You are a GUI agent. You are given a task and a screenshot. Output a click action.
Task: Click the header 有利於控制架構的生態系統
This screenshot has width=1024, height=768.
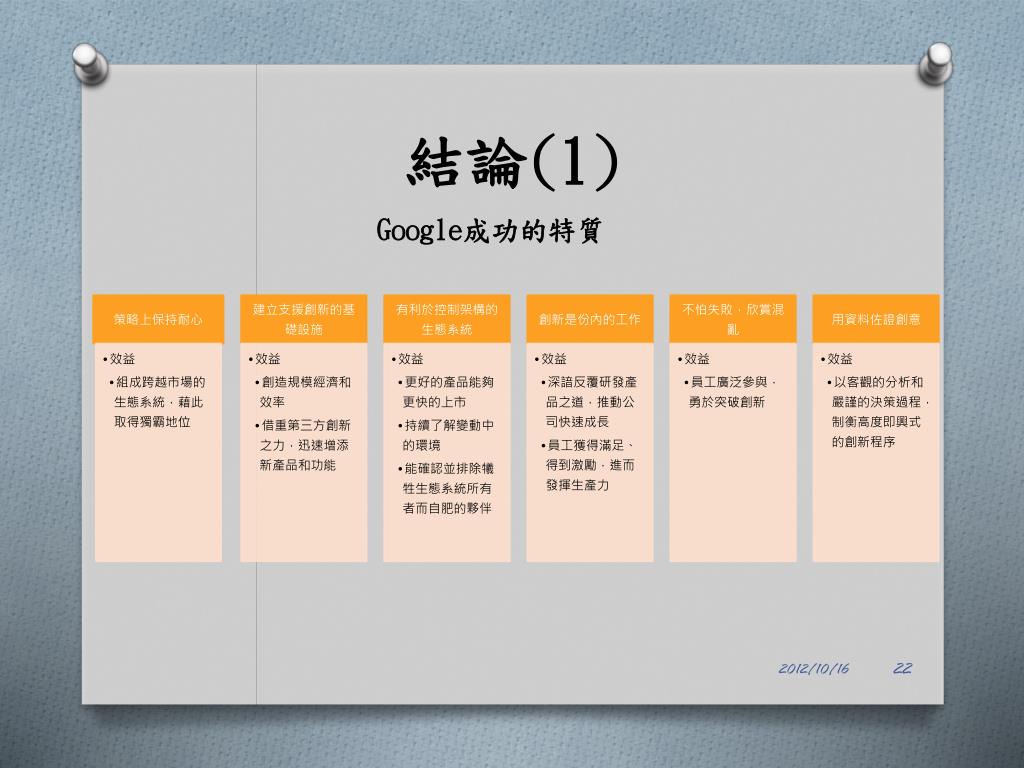click(x=447, y=319)
